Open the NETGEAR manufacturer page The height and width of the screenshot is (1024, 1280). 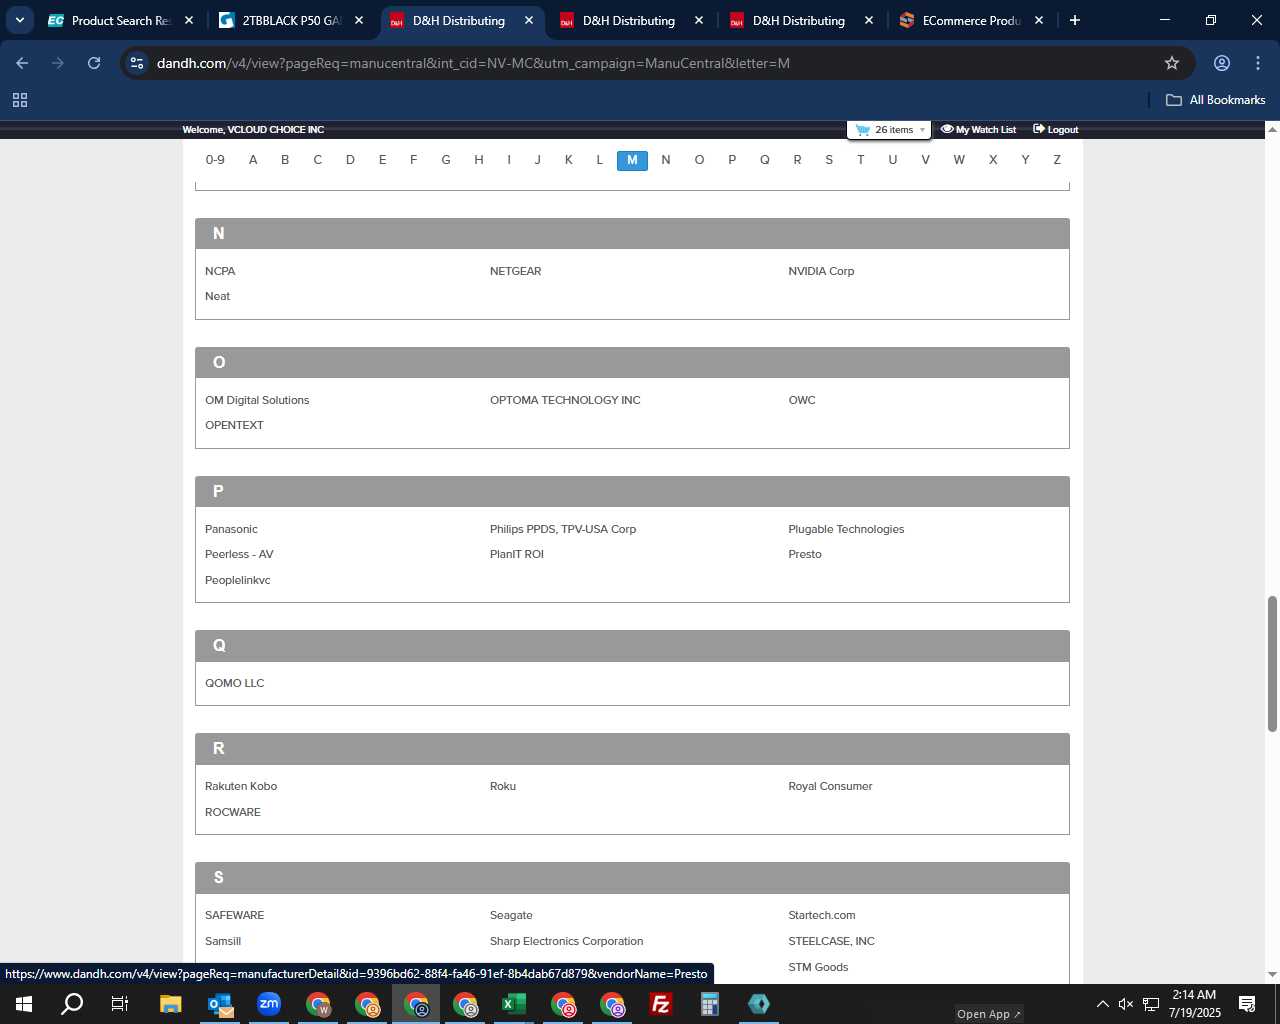pyautogui.click(x=515, y=271)
